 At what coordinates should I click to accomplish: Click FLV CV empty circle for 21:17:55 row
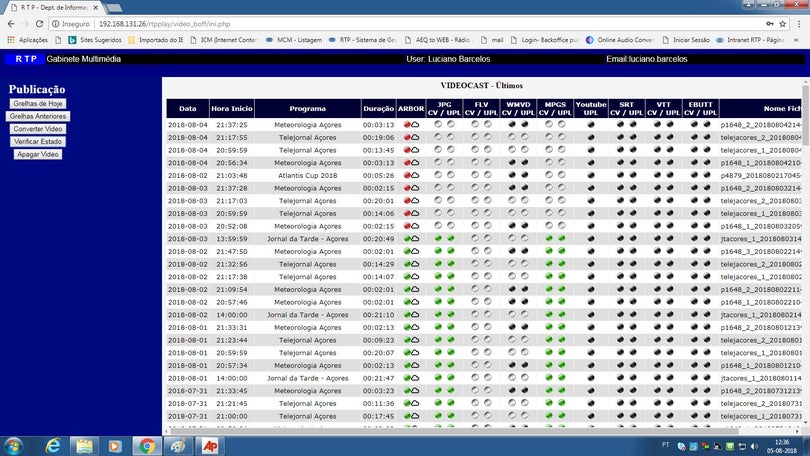475,137
